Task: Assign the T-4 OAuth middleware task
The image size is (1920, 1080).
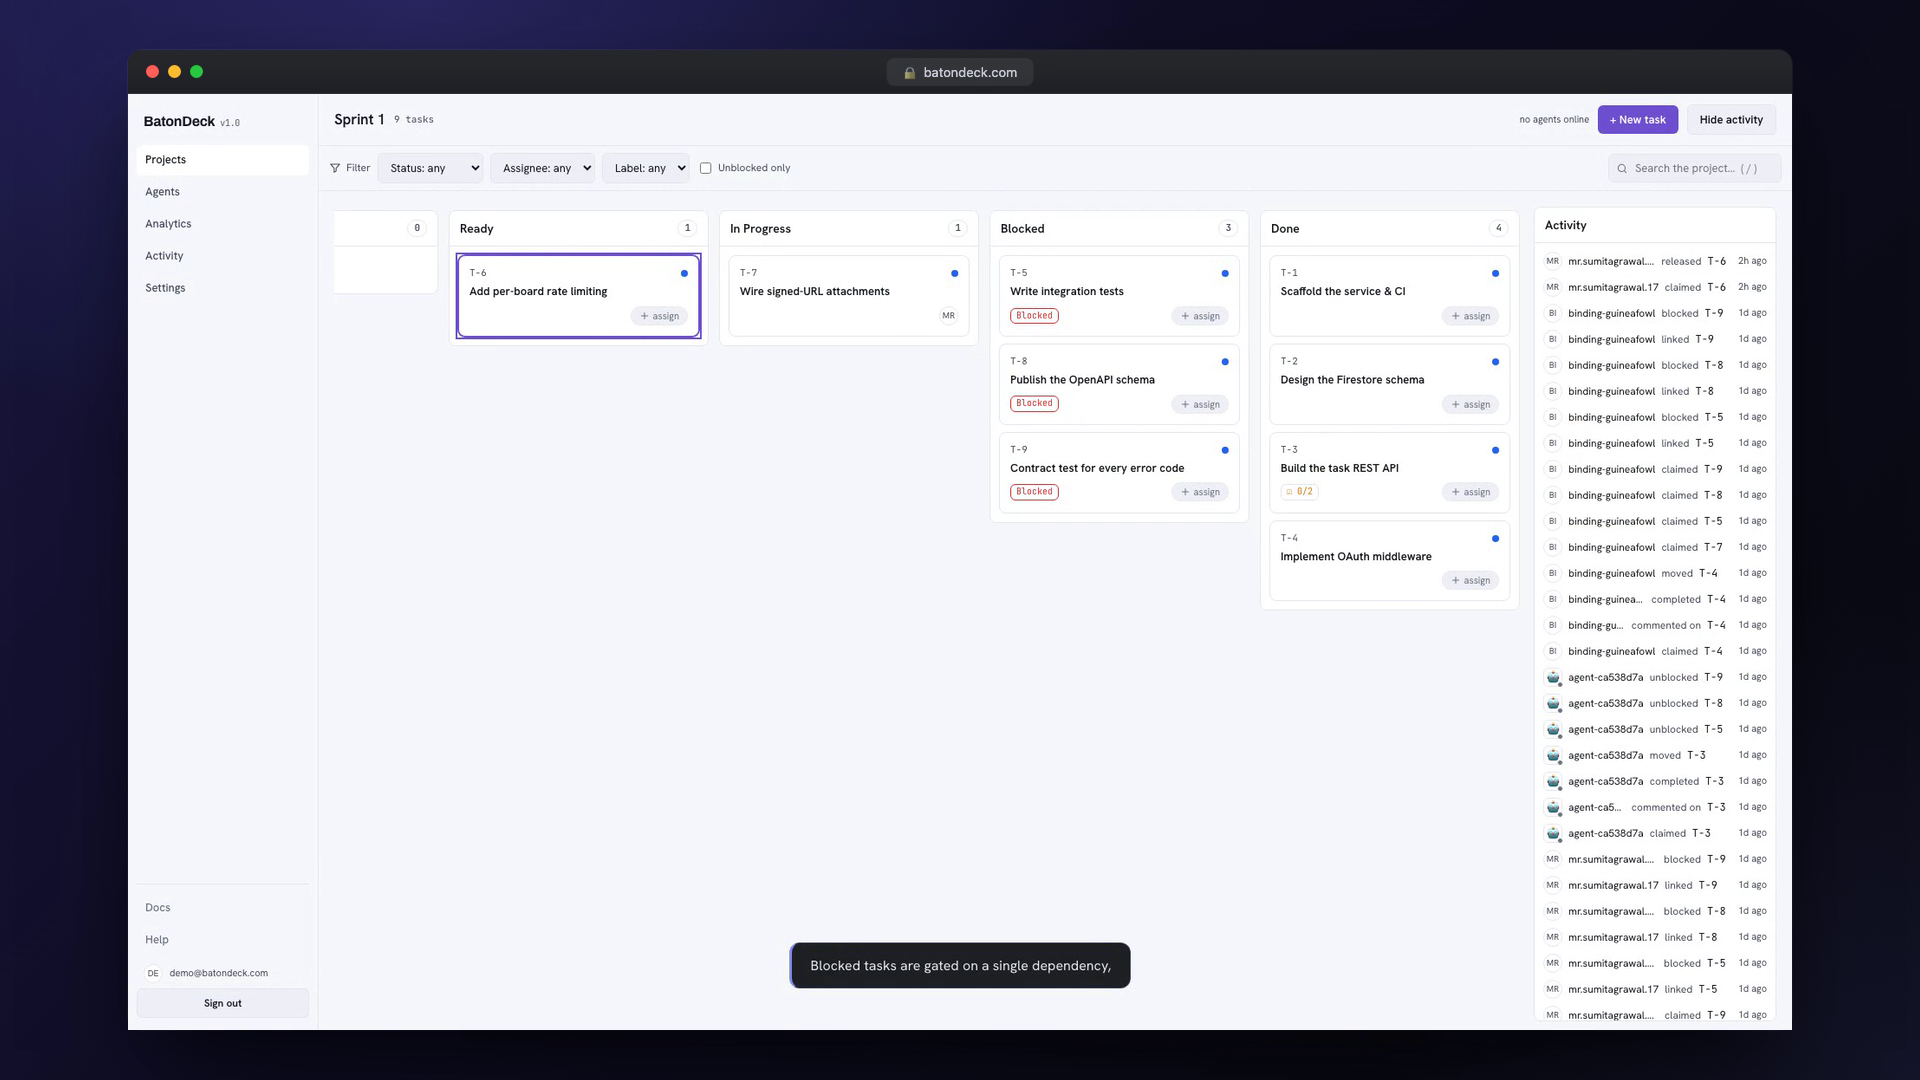Action: [1470, 581]
